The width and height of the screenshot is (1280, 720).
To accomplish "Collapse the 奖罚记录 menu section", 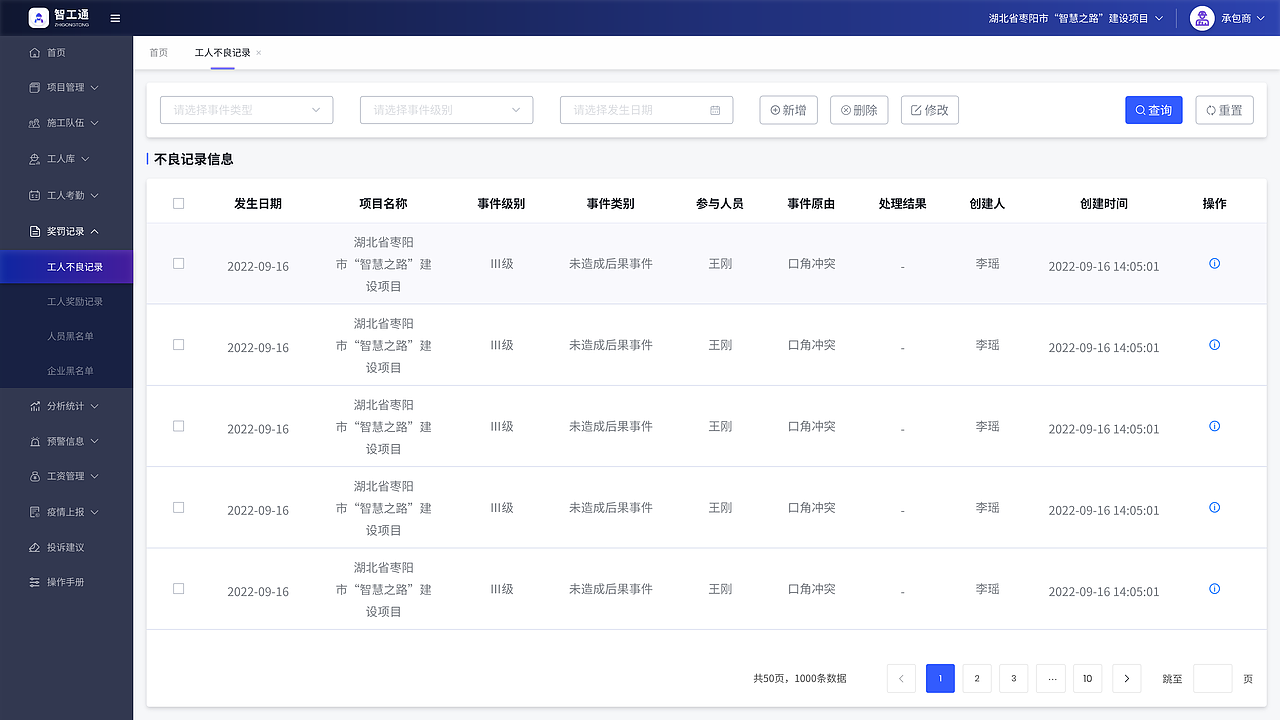I will [x=65, y=230].
